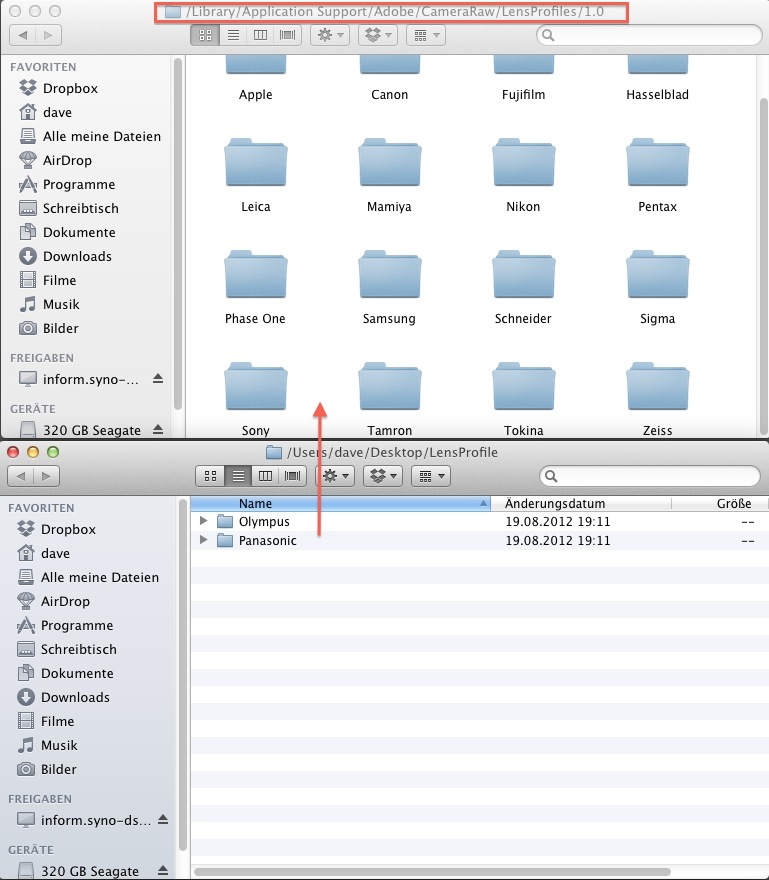Screen dimensions: 769x880
Task: Open the Leica folder in upper window
Action: tap(255, 163)
